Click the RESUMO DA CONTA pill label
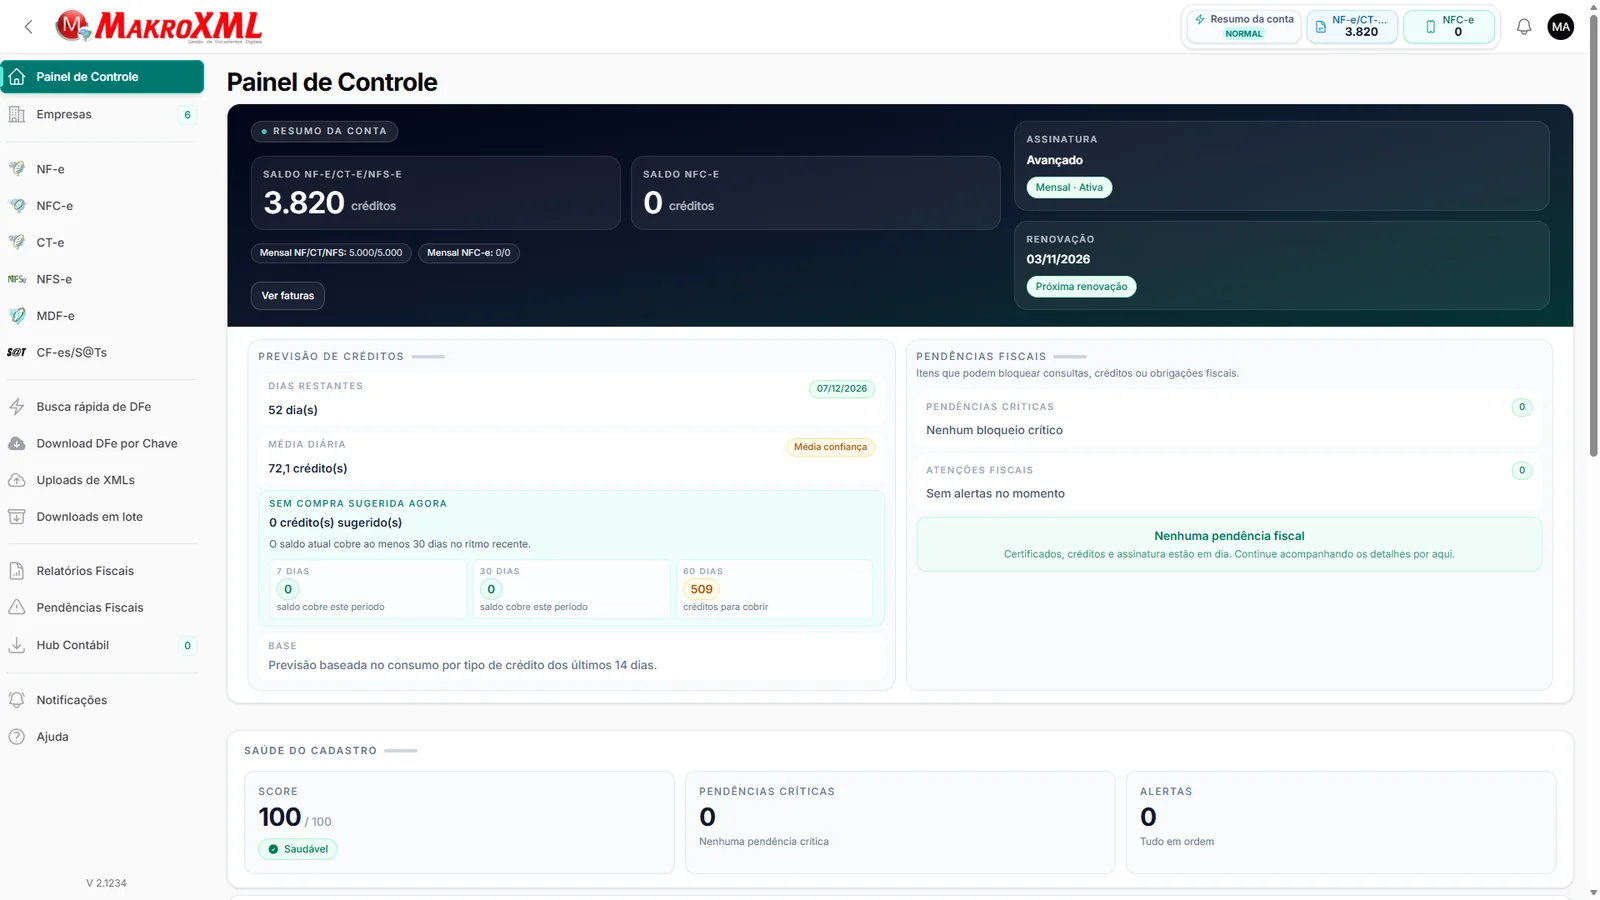The height and width of the screenshot is (900, 1600). click(x=325, y=131)
